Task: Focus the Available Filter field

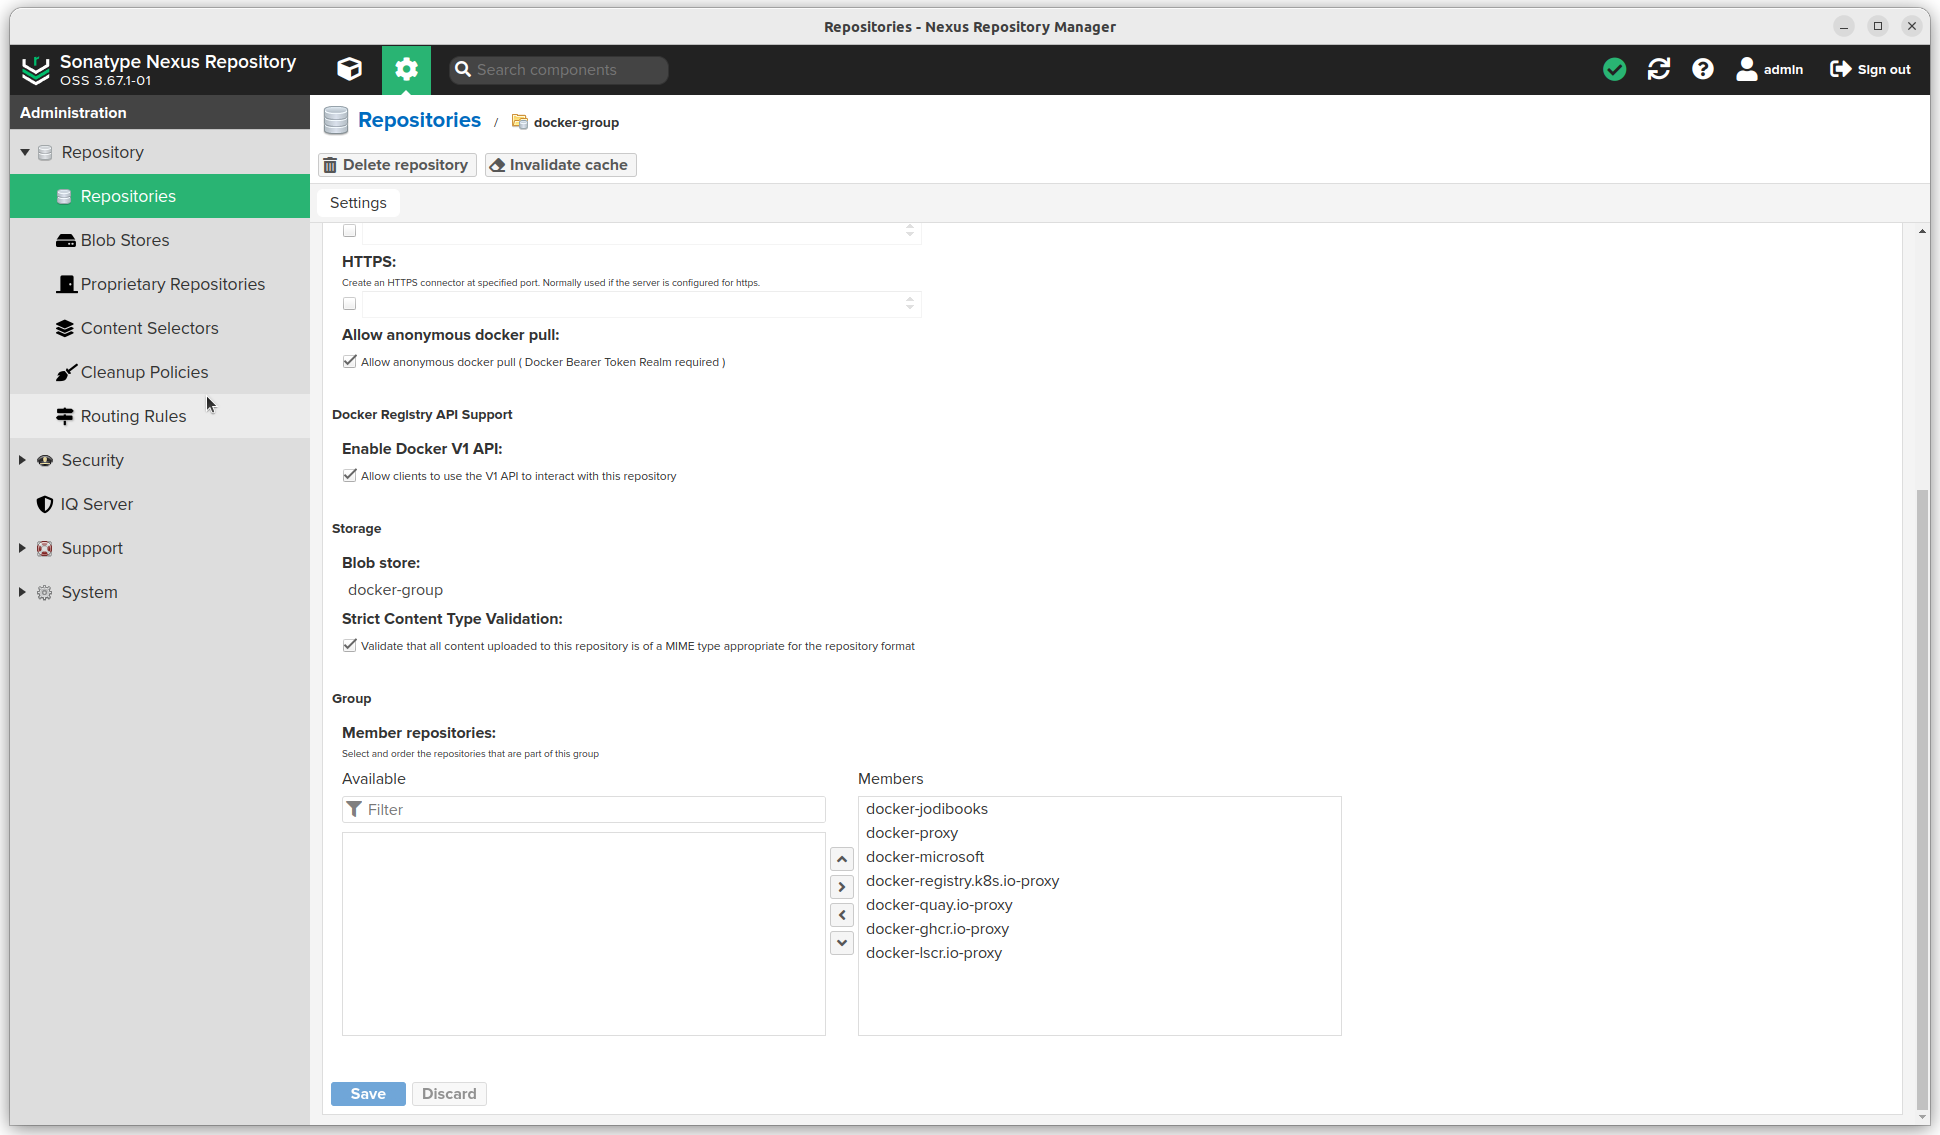Action: tap(584, 810)
